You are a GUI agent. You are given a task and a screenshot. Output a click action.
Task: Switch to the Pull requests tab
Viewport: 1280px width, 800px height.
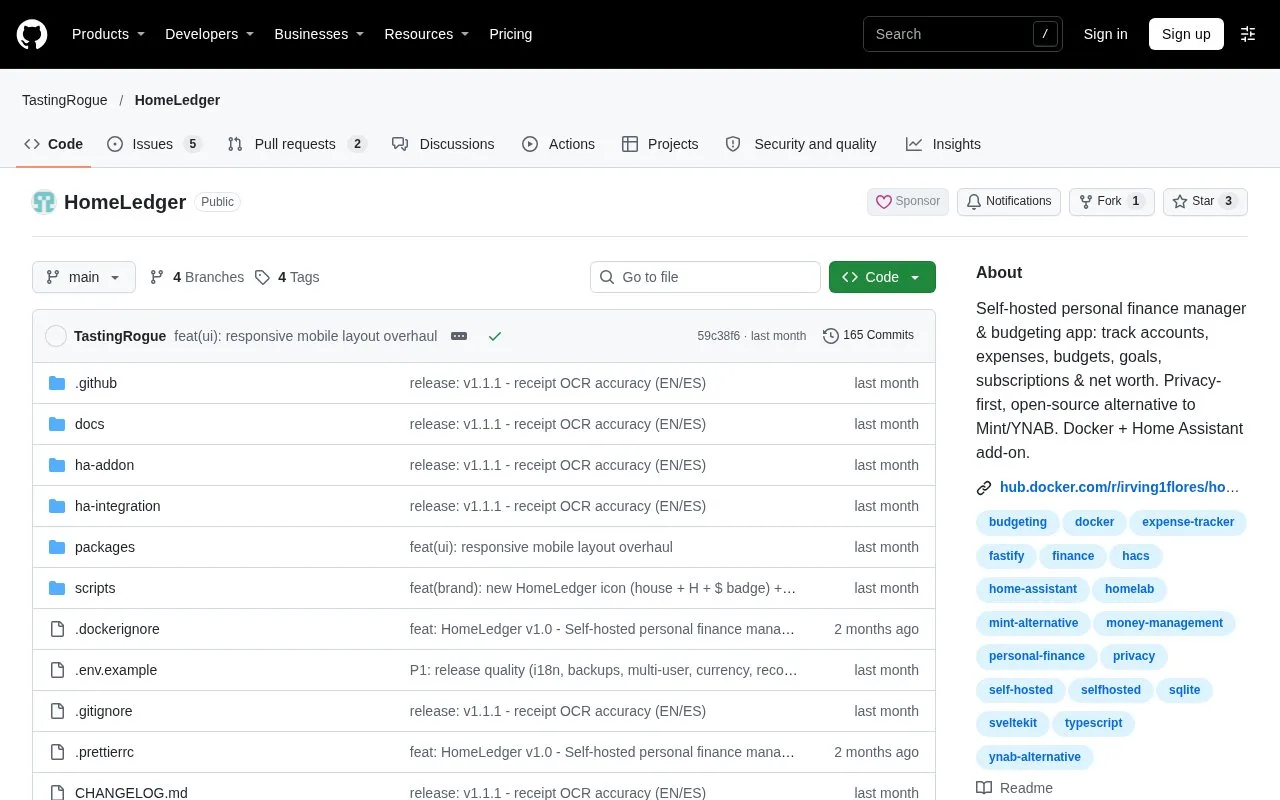[x=297, y=144]
